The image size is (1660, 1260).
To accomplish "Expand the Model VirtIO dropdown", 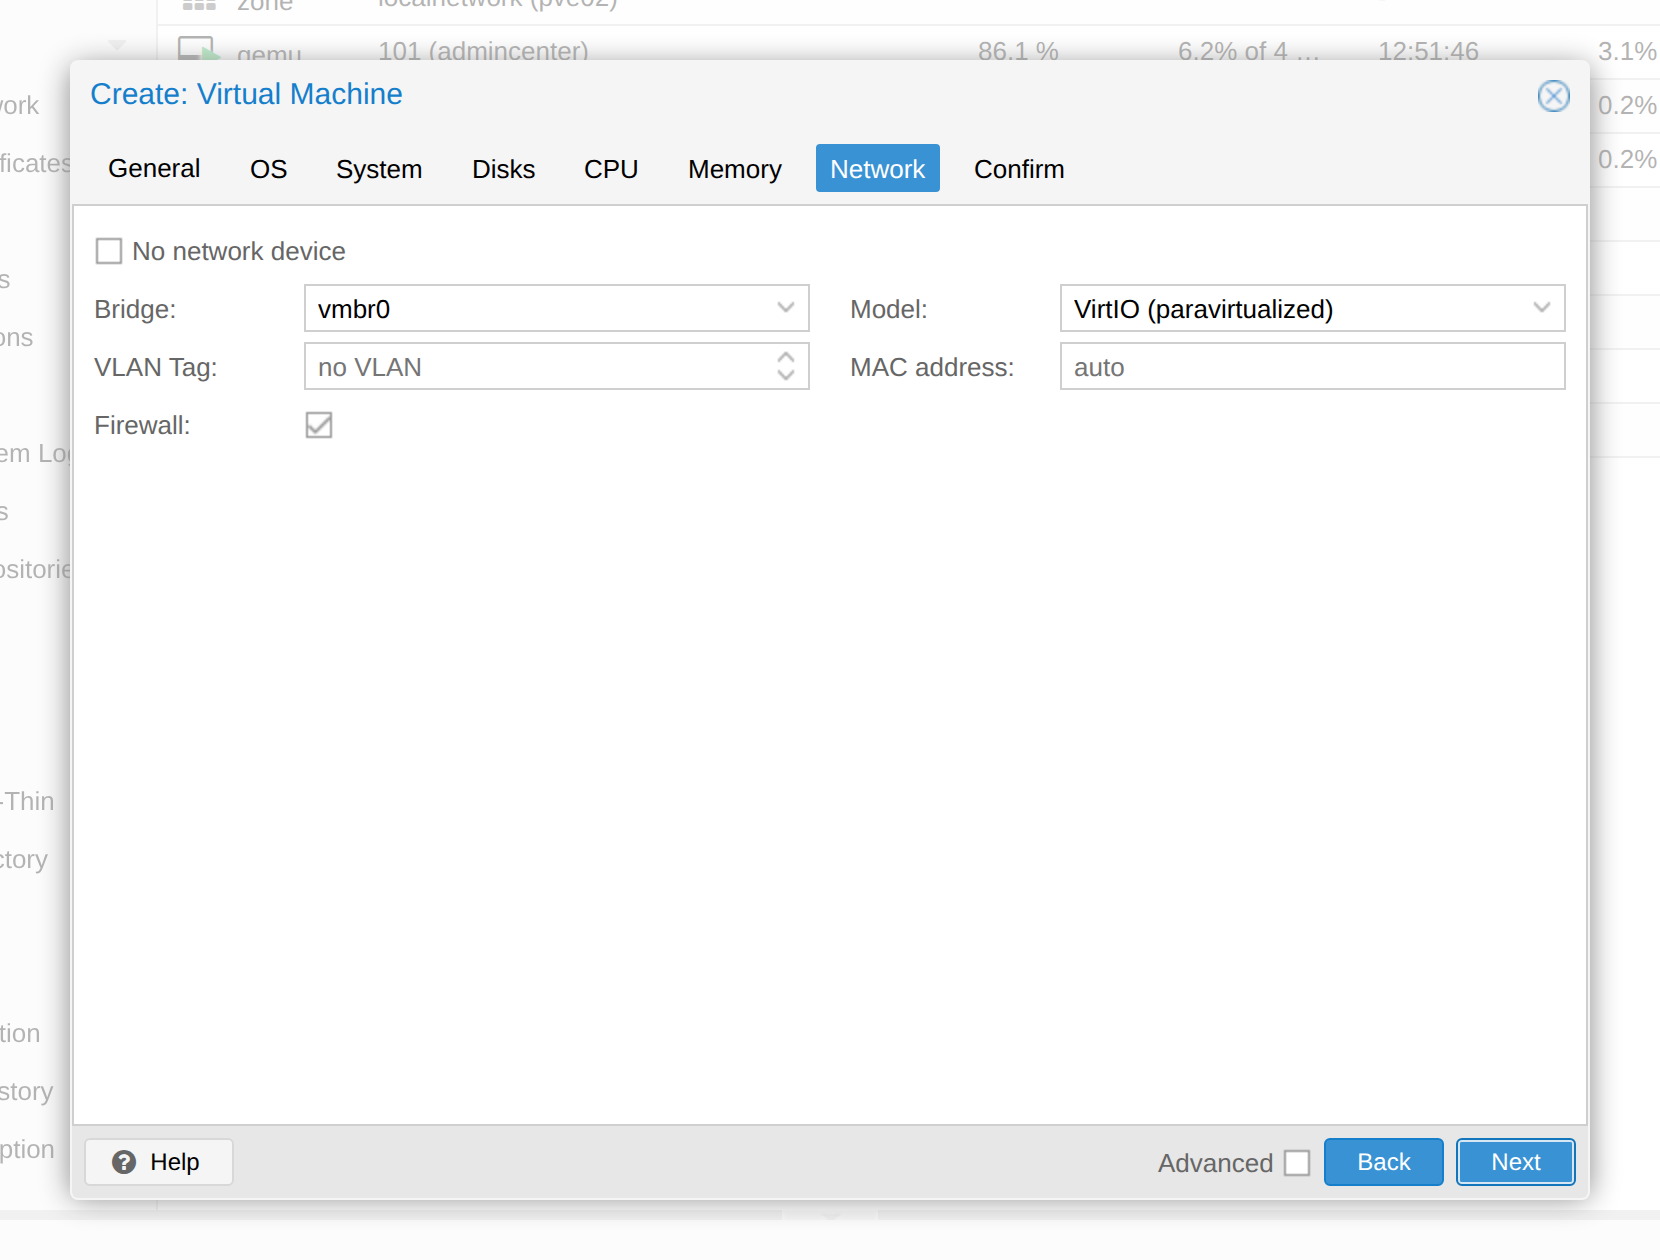I will click(1542, 308).
